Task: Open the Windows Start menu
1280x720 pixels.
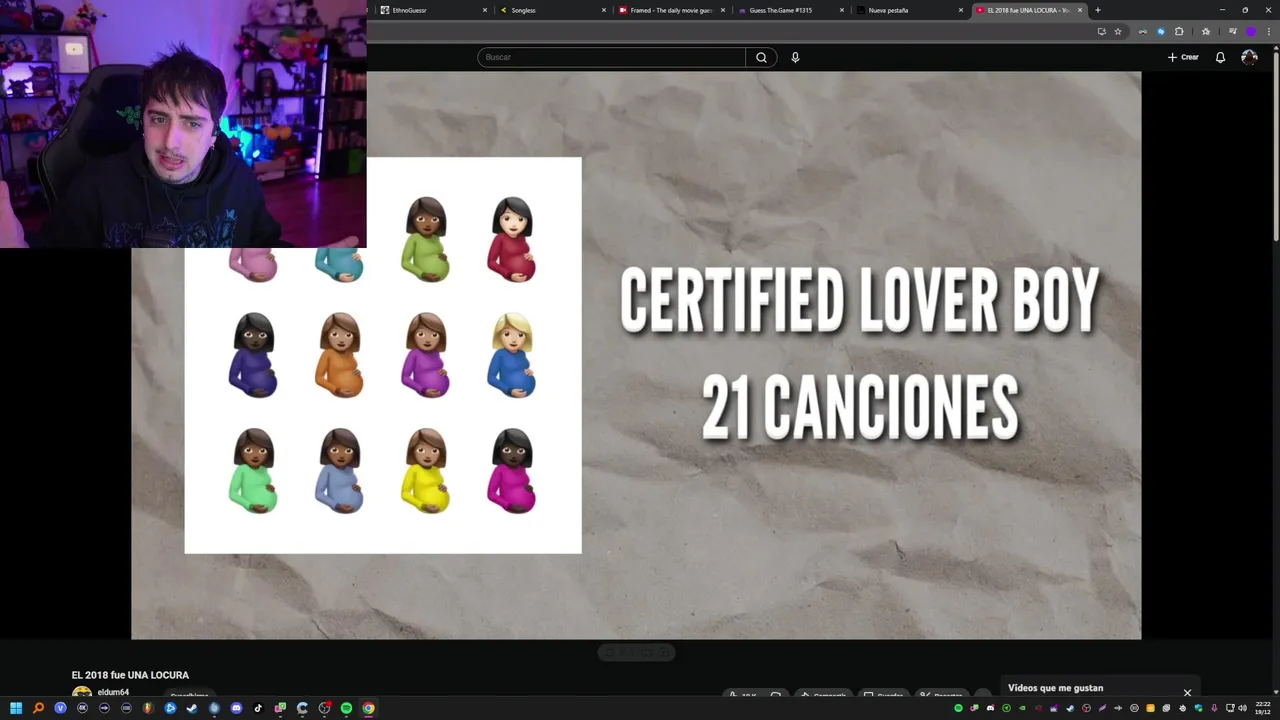Action: 16,708
